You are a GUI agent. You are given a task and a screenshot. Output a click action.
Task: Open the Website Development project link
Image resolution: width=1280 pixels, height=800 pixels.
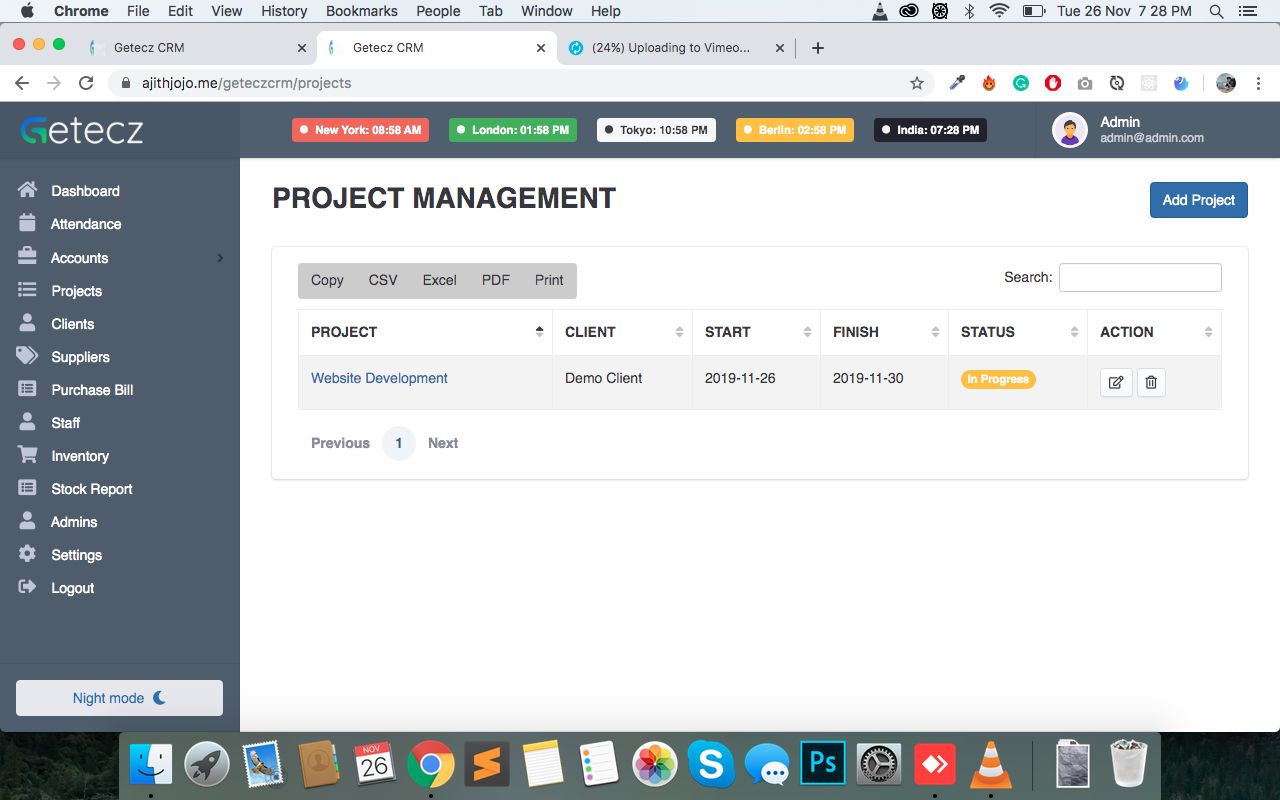[379, 378]
